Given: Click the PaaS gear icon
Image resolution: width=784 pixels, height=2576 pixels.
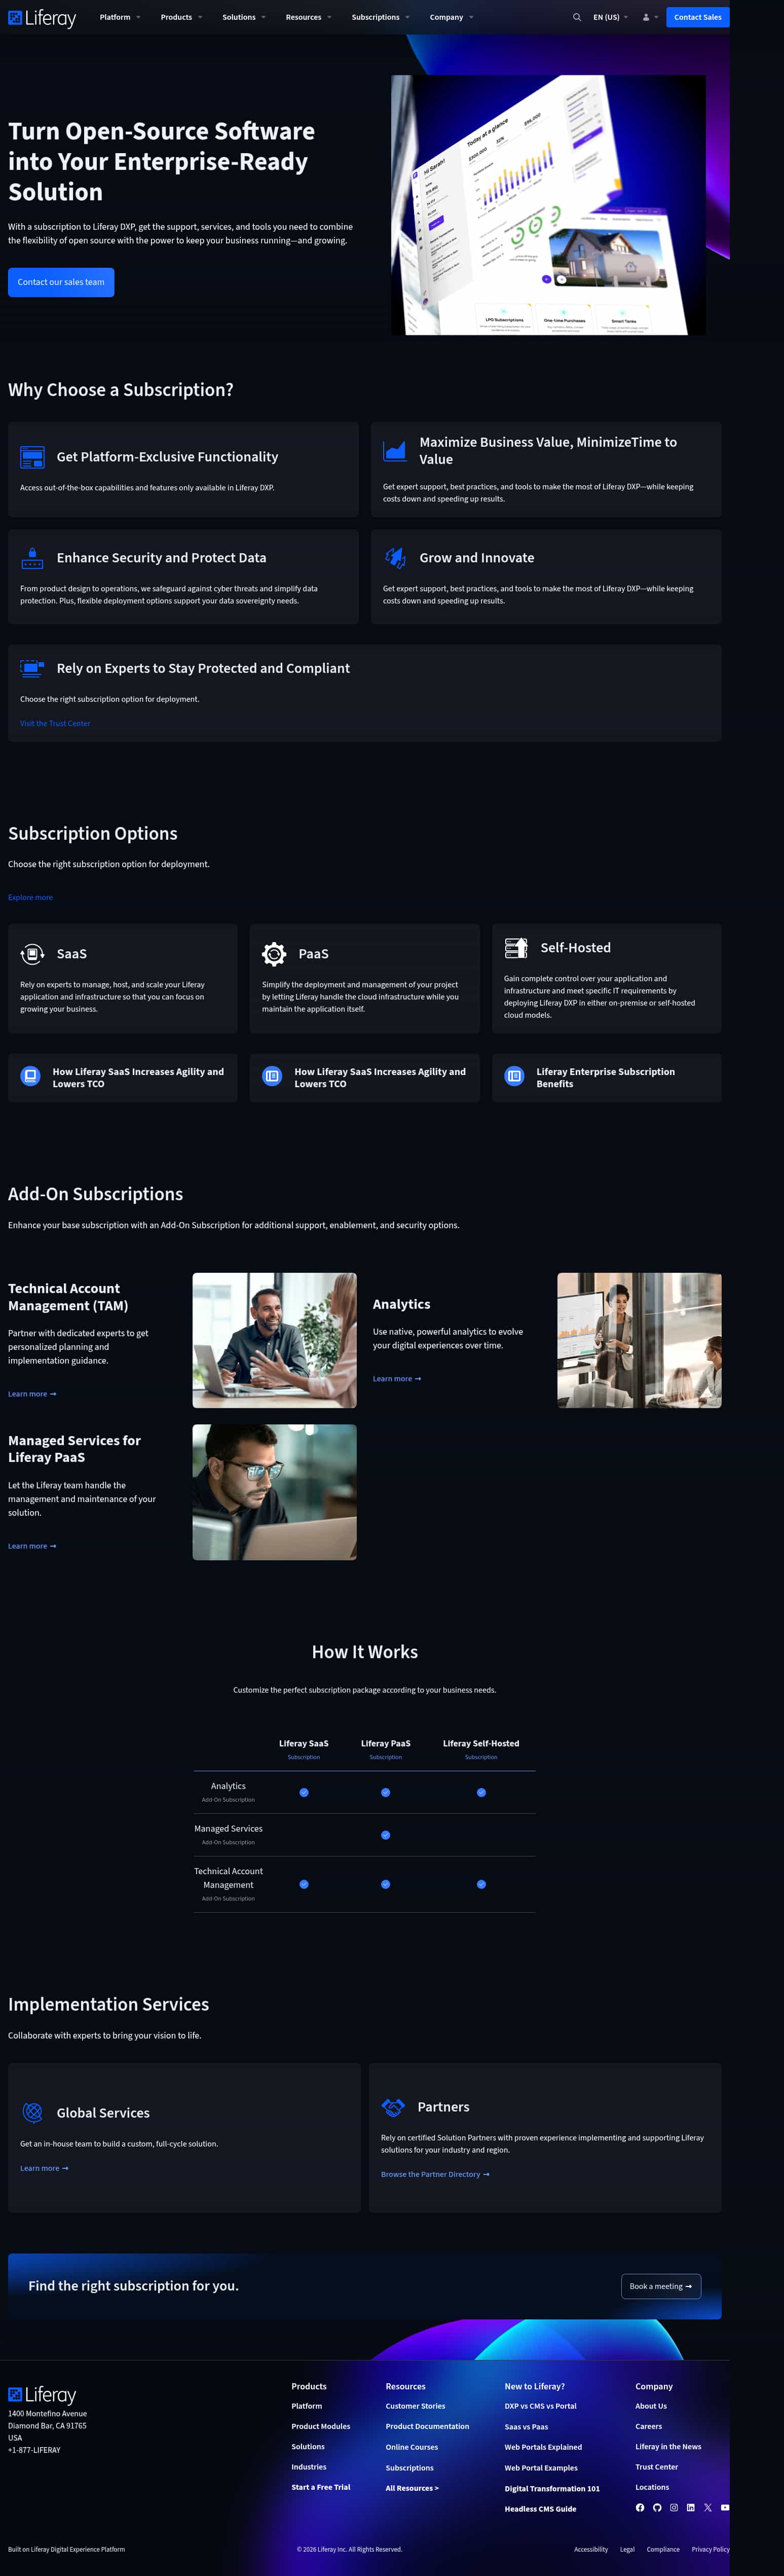Looking at the screenshot, I should [x=274, y=954].
